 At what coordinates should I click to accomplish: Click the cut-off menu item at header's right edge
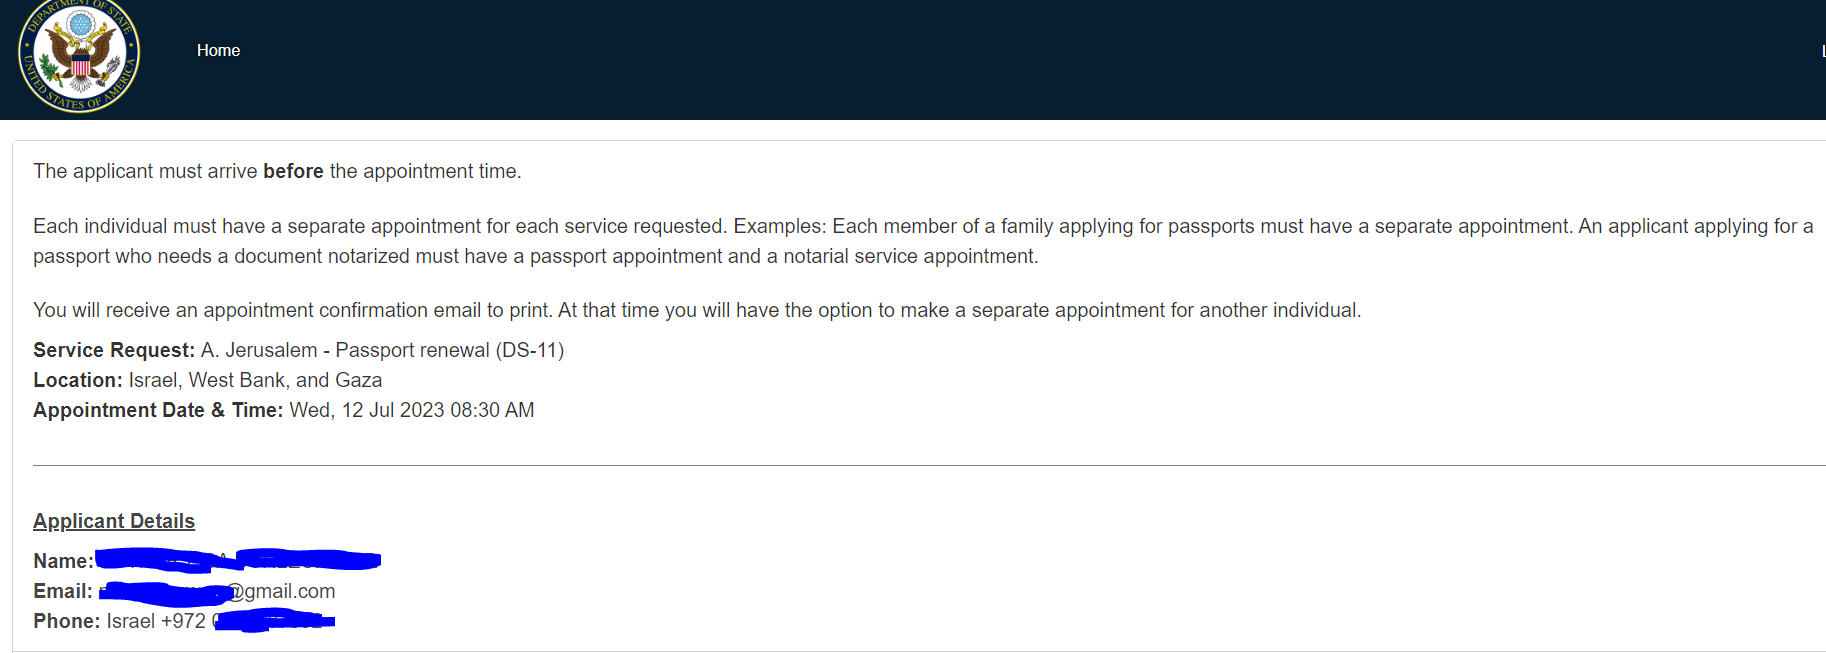(x=1822, y=51)
